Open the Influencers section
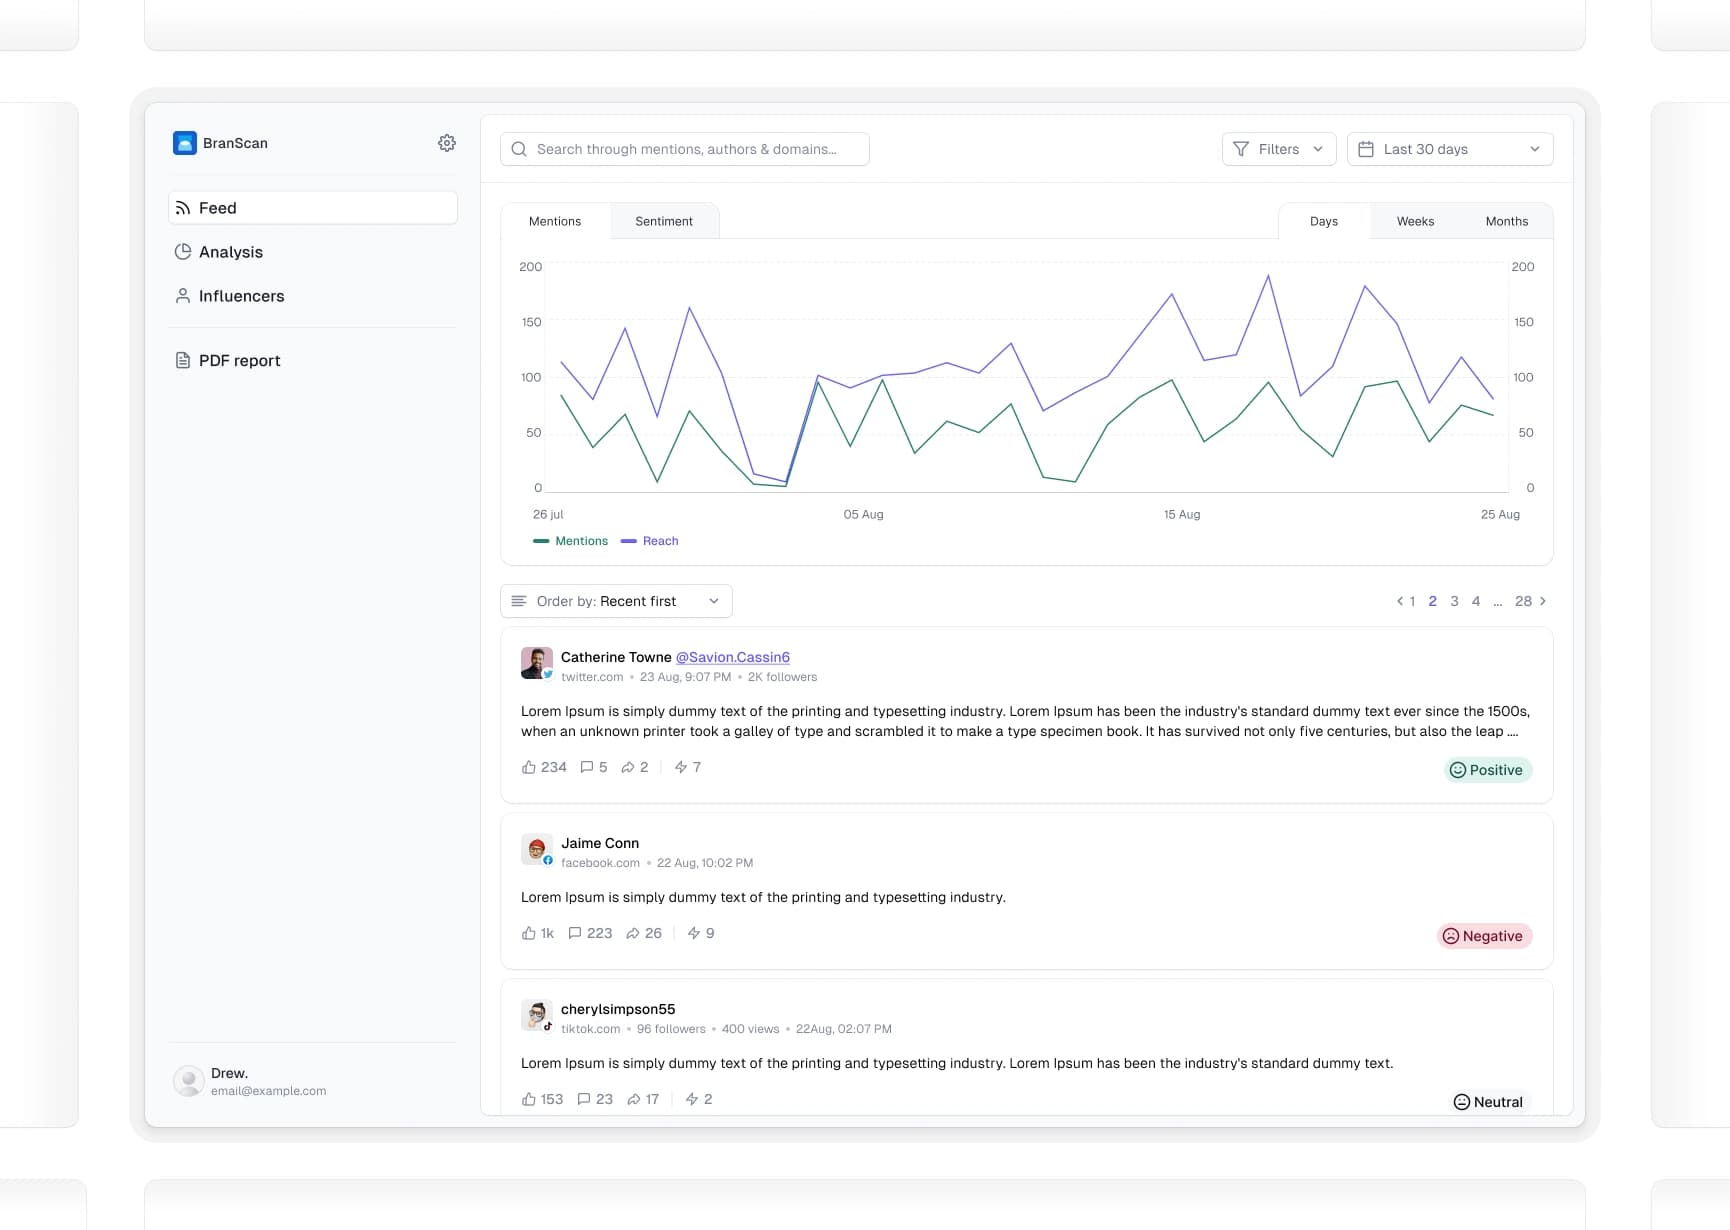This screenshot has height=1230, width=1730. point(313,296)
